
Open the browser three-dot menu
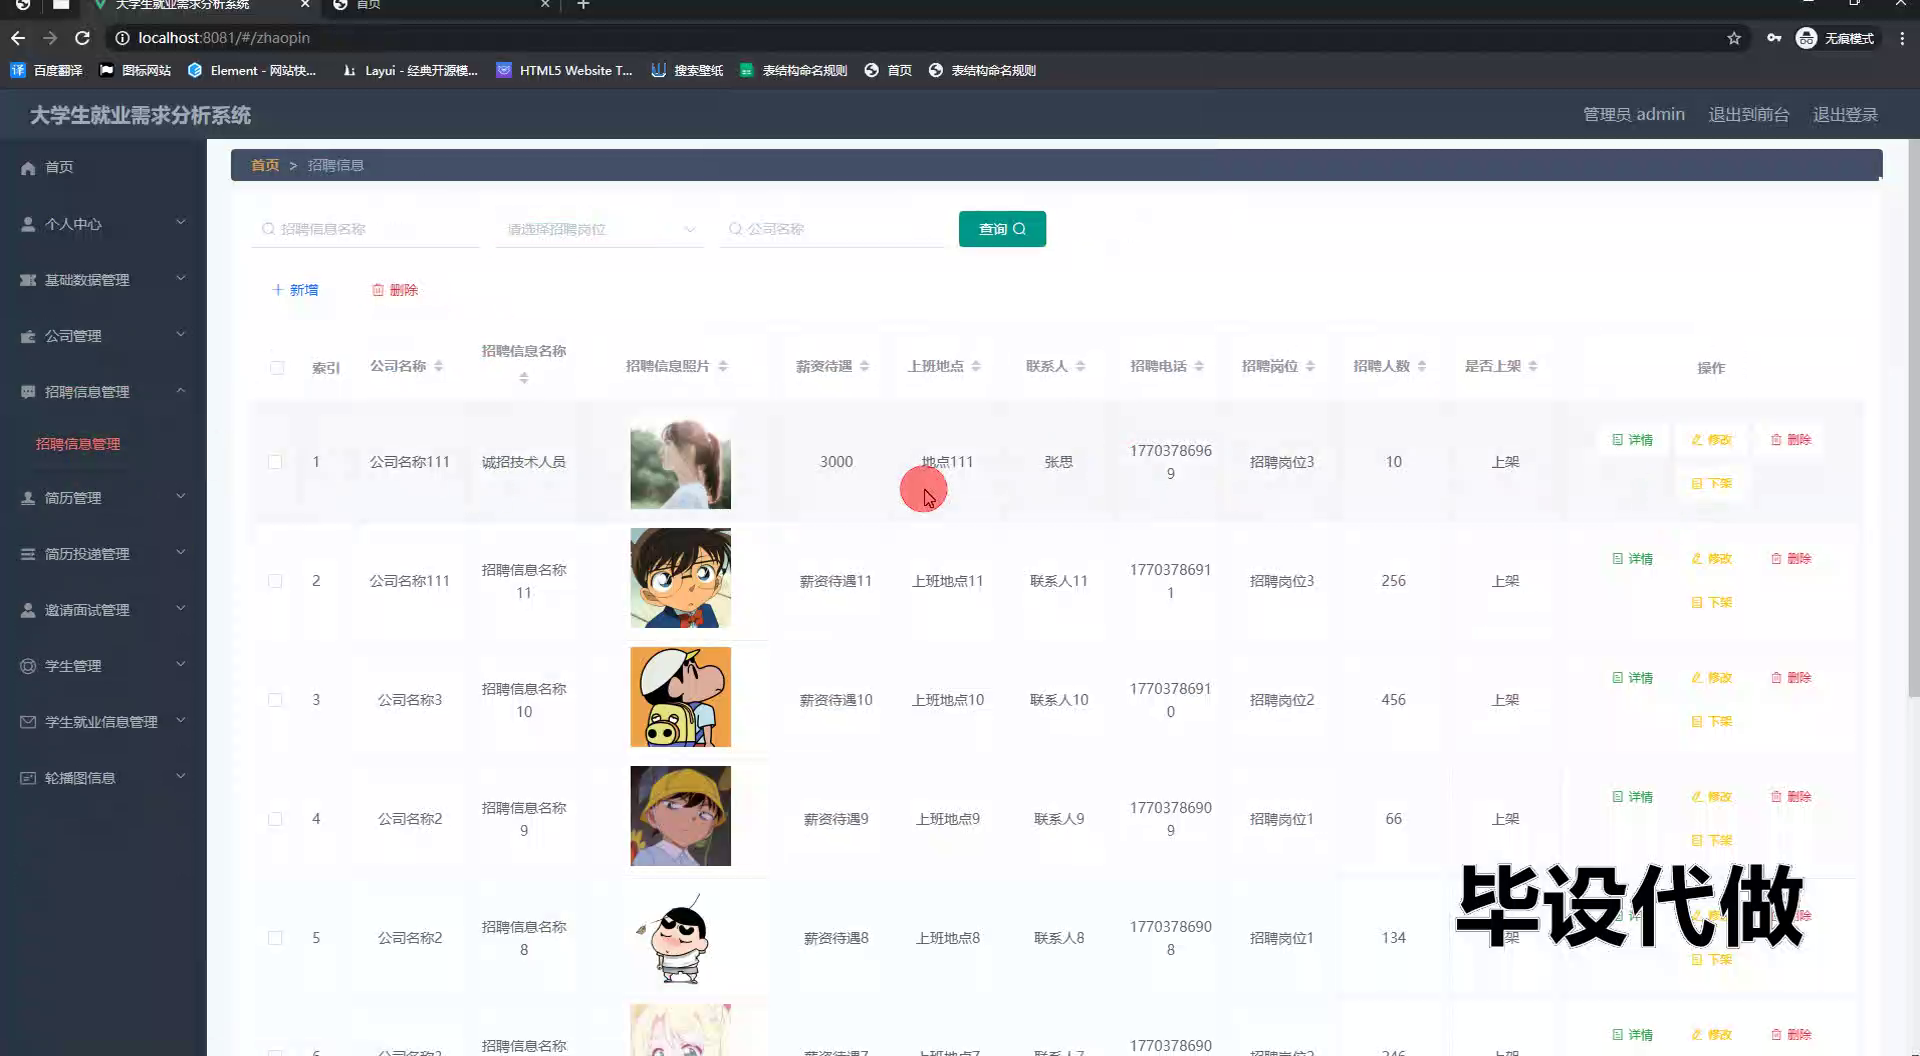[x=1903, y=38]
